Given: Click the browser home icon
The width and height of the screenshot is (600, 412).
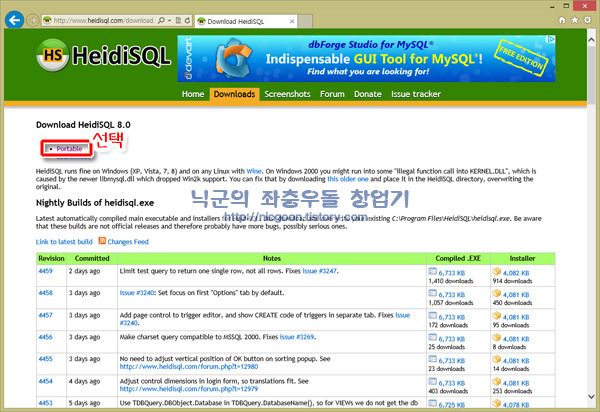Looking at the screenshot, I should (562, 20).
